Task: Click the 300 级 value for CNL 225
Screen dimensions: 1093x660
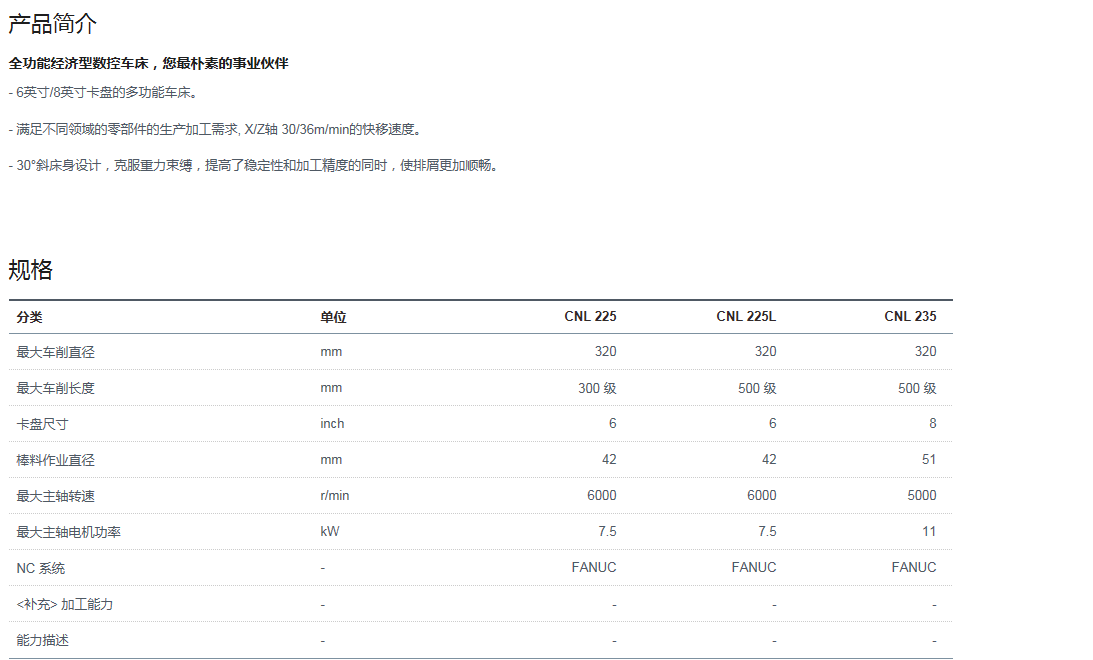Action: (x=597, y=388)
